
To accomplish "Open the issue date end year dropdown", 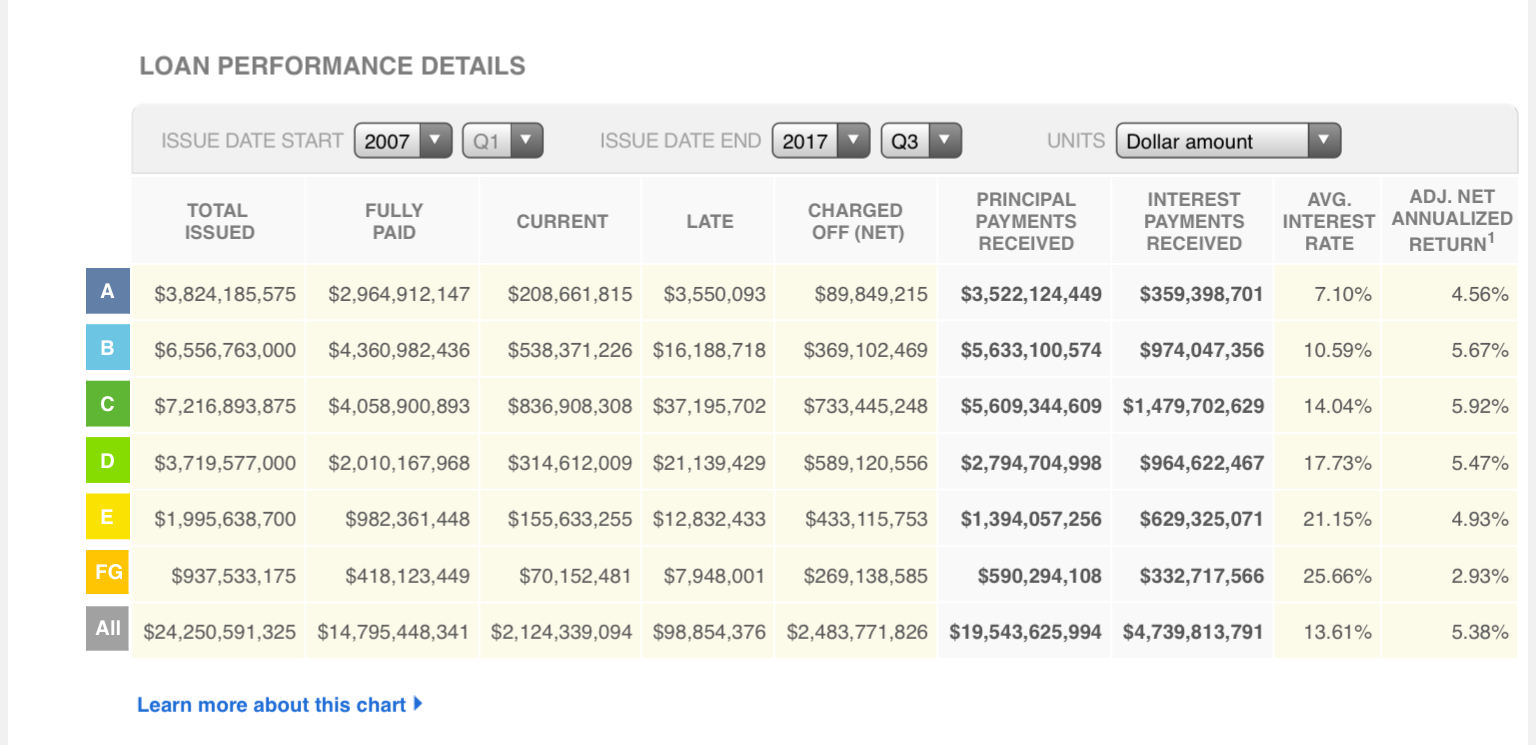I will click(x=820, y=141).
